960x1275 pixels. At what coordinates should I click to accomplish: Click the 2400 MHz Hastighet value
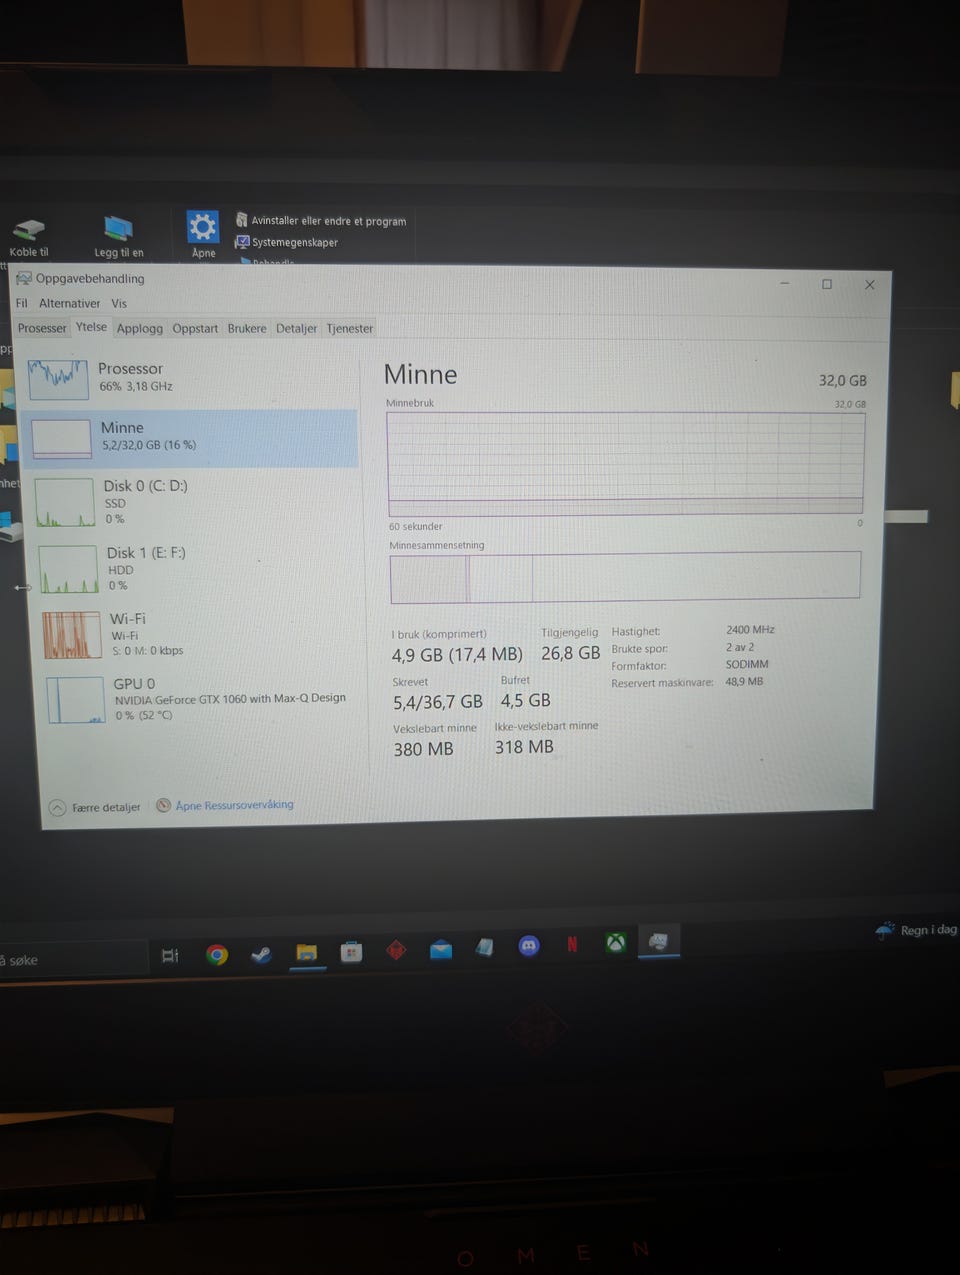pos(750,630)
